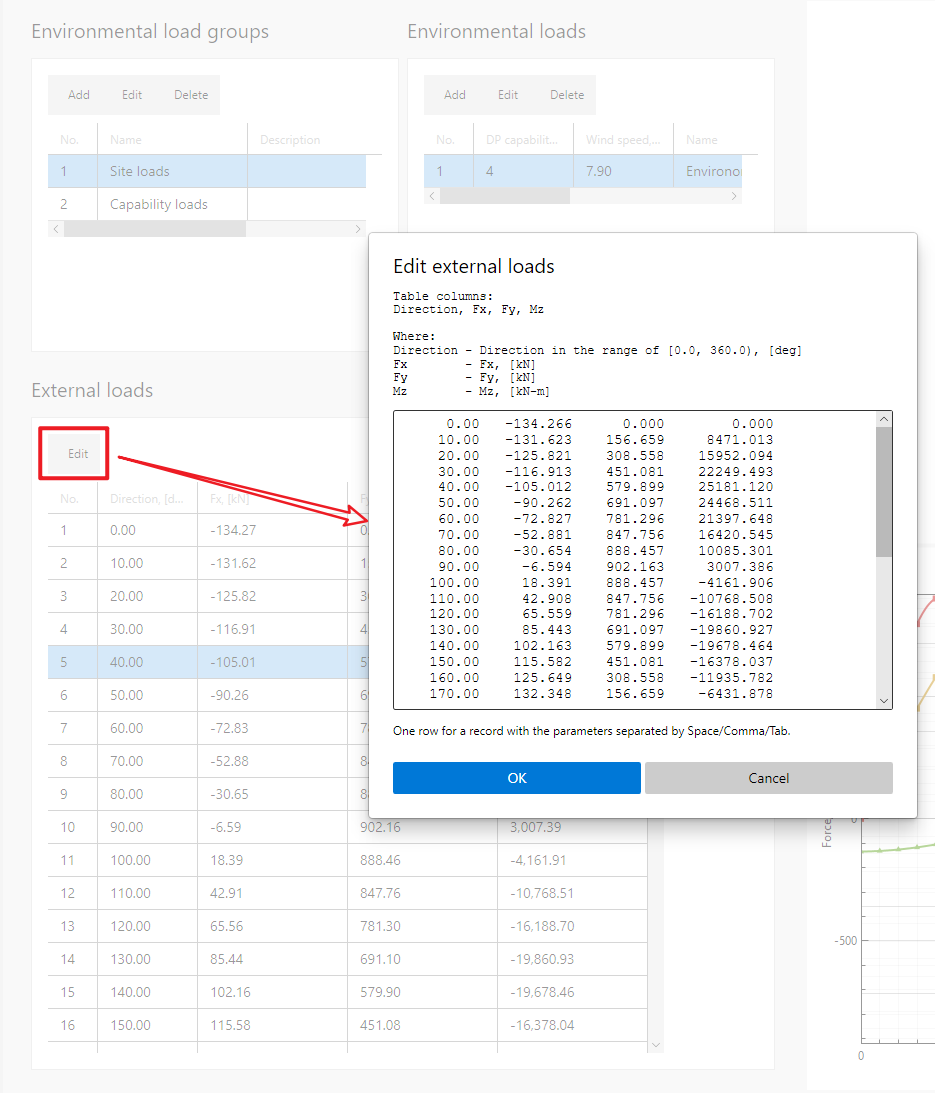
Task: Click Fy cell 451.08 in row 16
Action: 422,1025
